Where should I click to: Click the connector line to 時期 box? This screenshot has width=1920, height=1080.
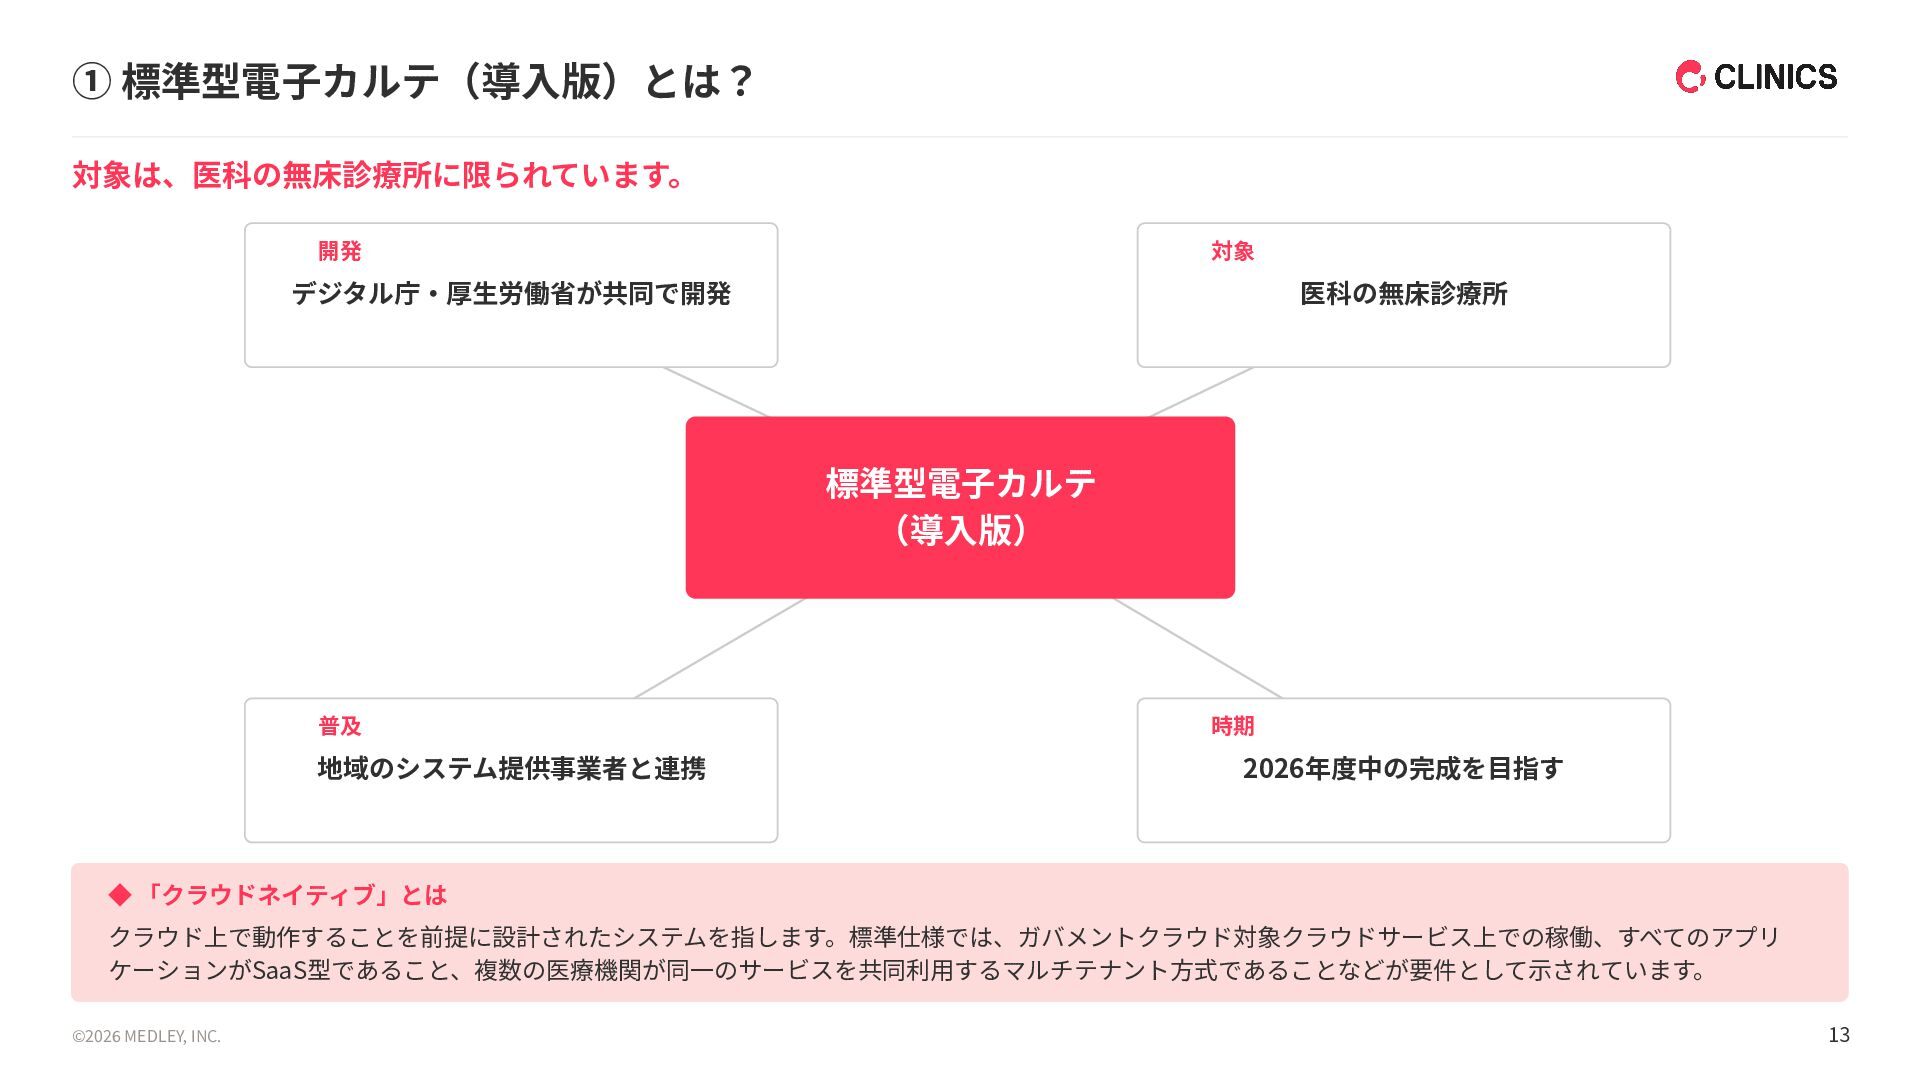[x=1198, y=648]
